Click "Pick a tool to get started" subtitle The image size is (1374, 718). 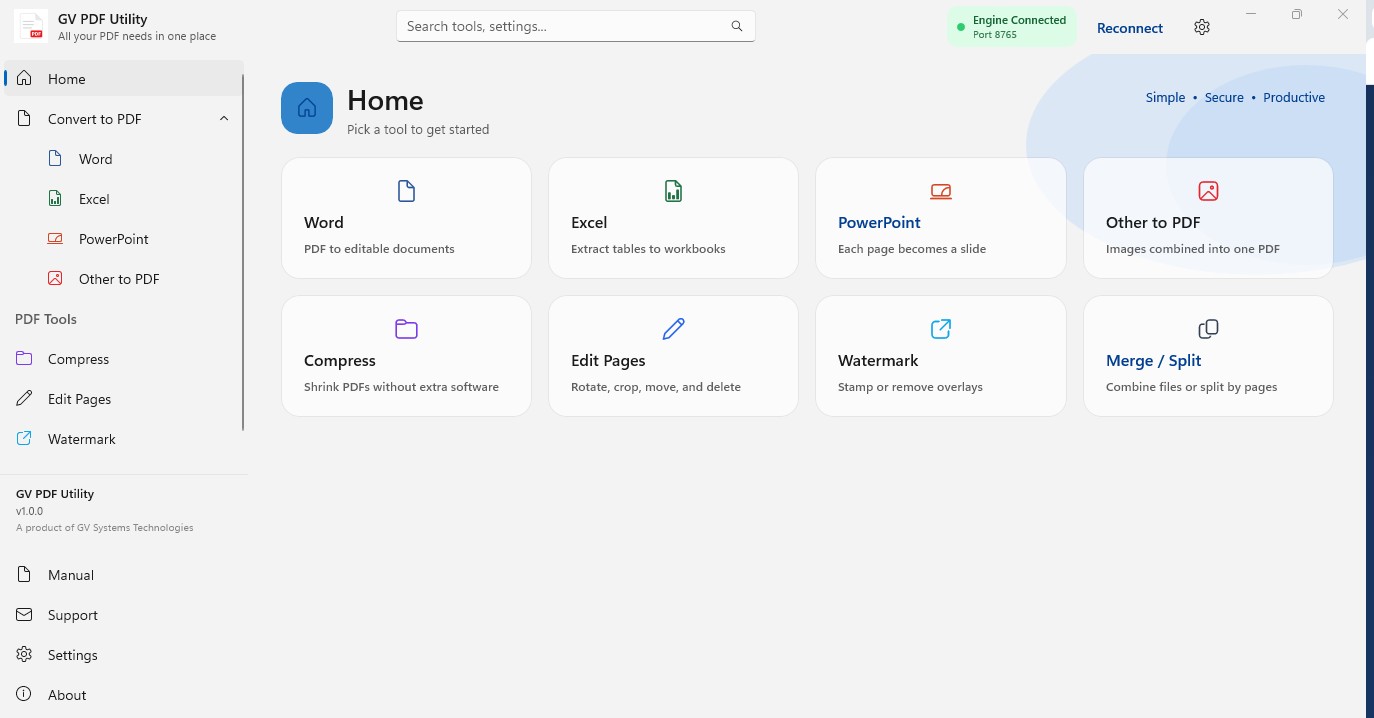click(x=418, y=129)
